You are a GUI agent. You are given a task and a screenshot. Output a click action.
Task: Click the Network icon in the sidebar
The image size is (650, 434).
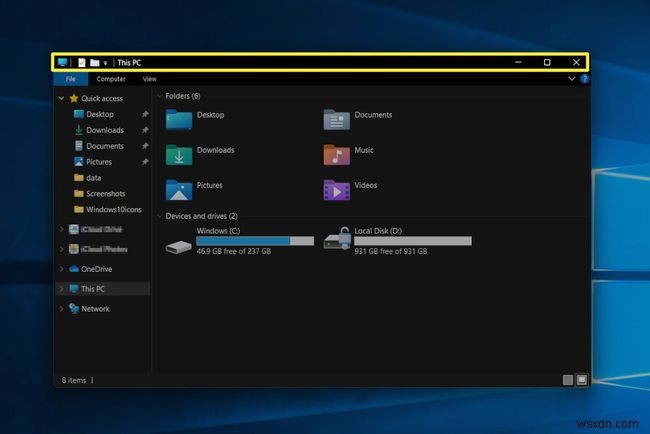[74, 309]
